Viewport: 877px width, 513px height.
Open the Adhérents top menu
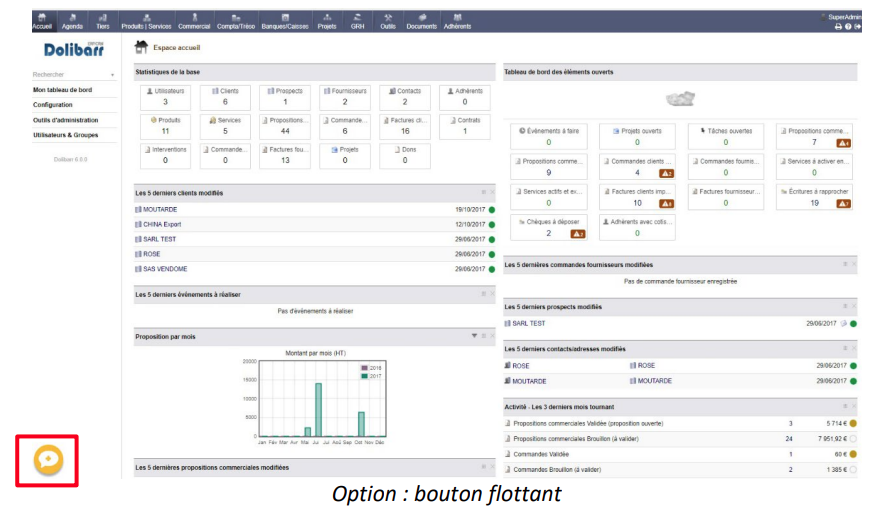pos(457,21)
